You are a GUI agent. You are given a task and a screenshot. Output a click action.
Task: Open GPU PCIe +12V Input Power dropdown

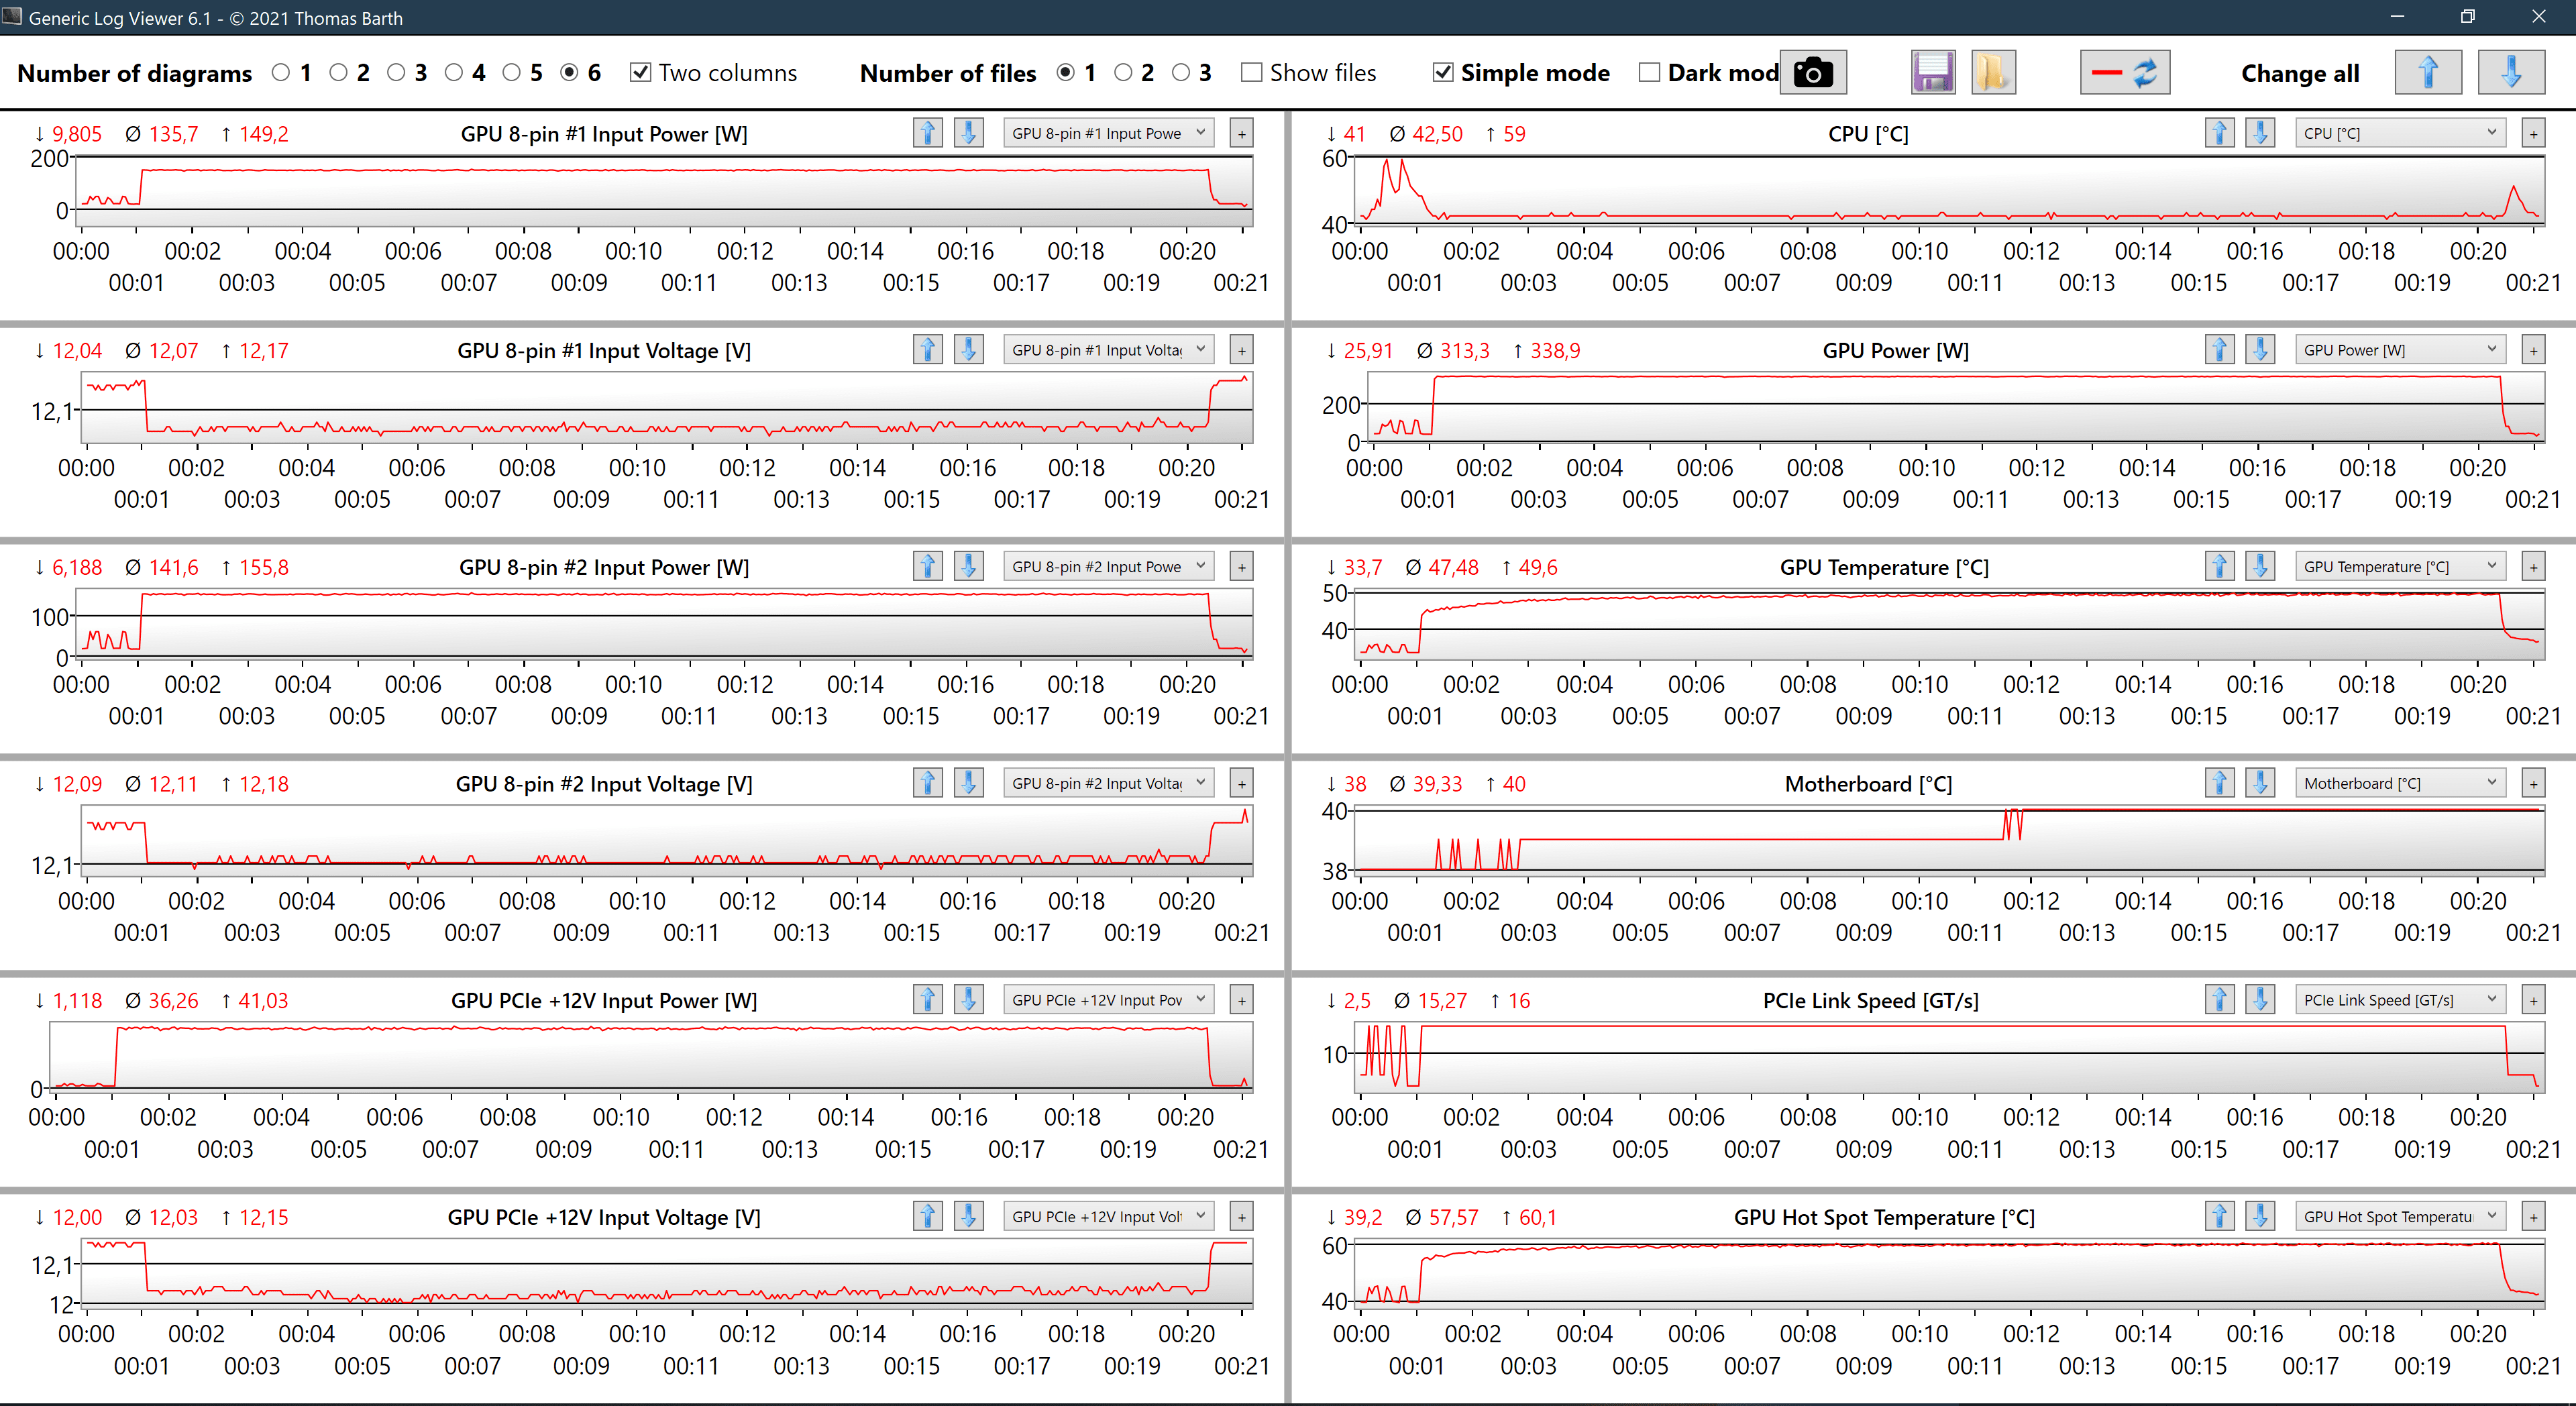tap(1109, 1000)
